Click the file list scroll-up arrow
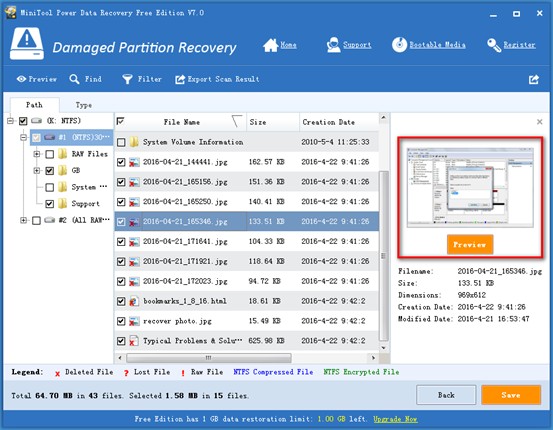The image size is (553, 430). click(384, 117)
